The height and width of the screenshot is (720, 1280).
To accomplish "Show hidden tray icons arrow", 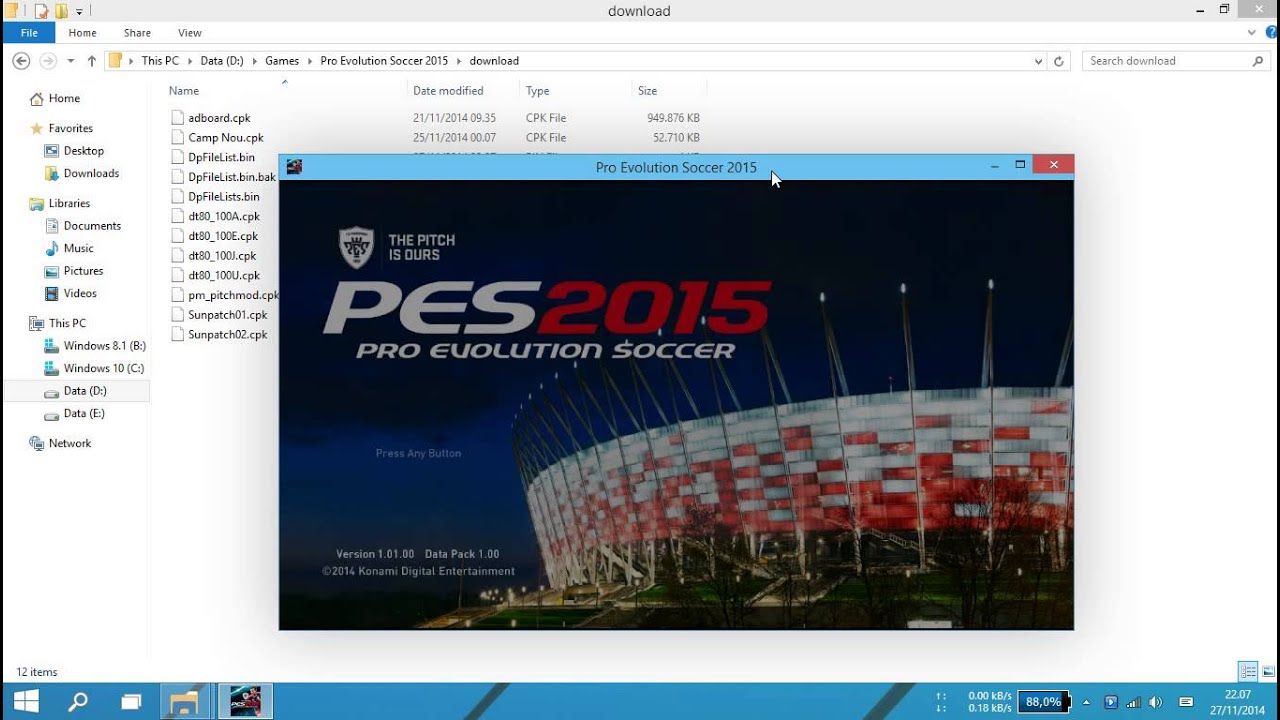I will (1086, 702).
